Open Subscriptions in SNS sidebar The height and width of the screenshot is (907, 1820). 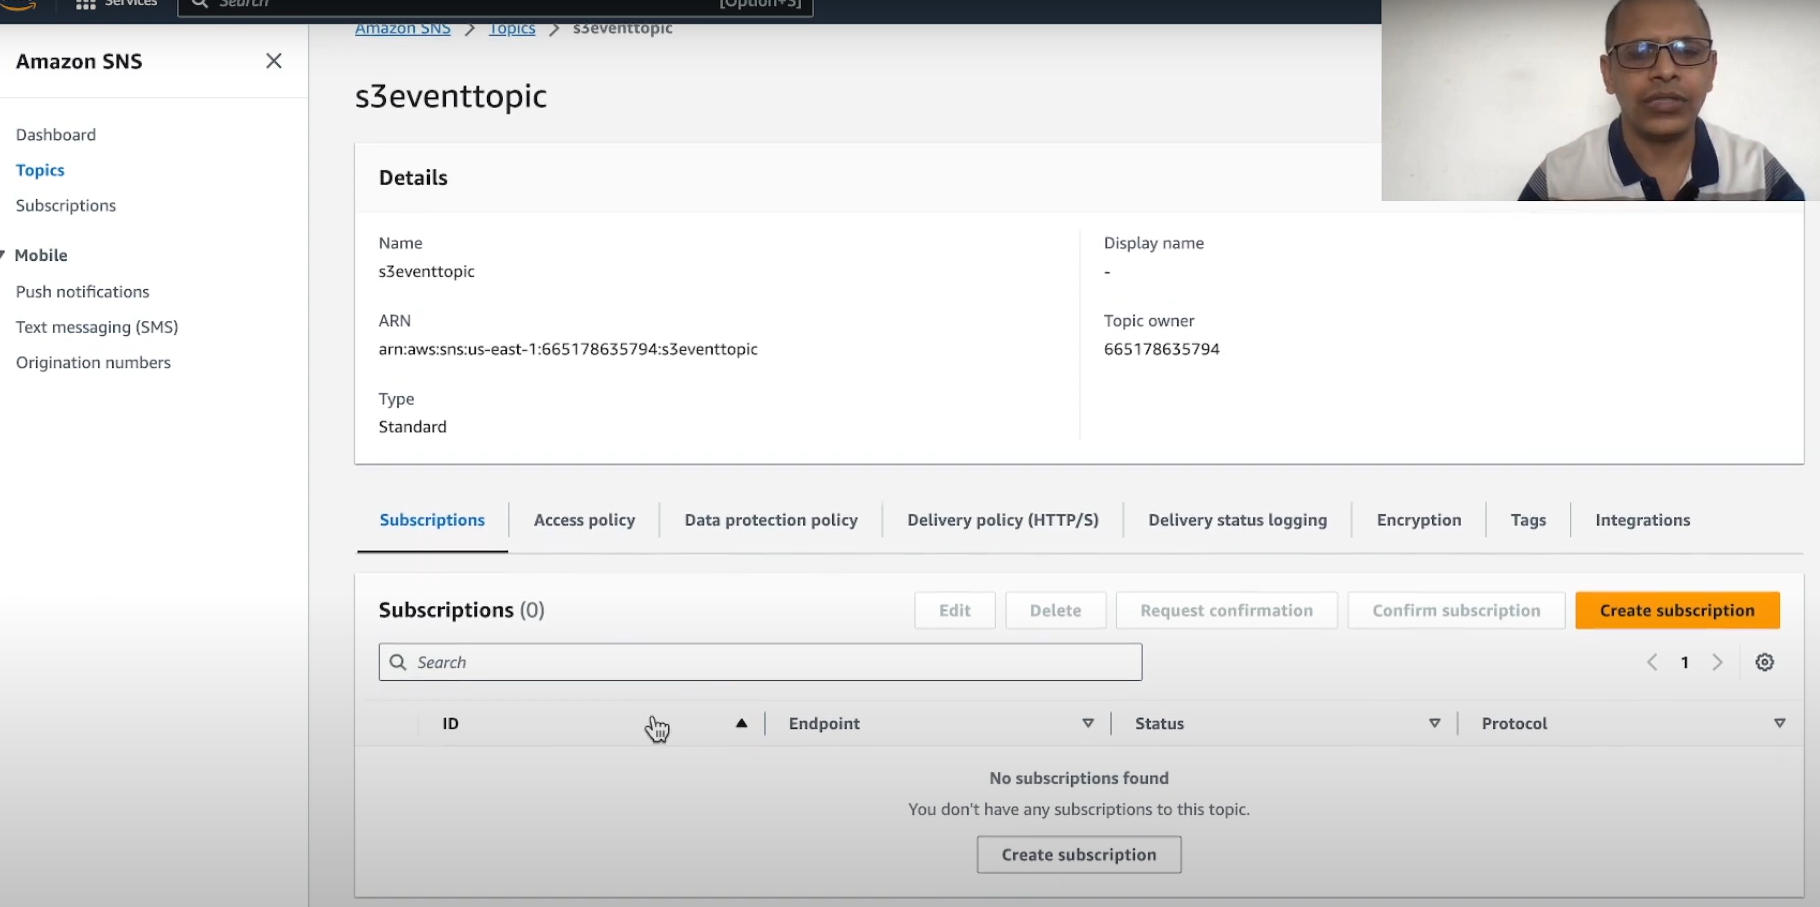tap(66, 205)
